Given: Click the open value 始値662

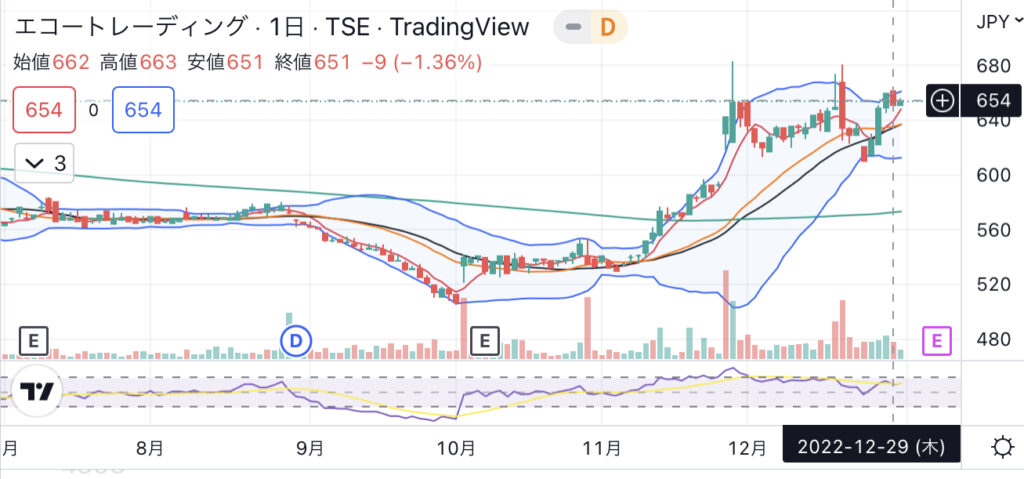Looking at the screenshot, I should click(x=51, y=63).
